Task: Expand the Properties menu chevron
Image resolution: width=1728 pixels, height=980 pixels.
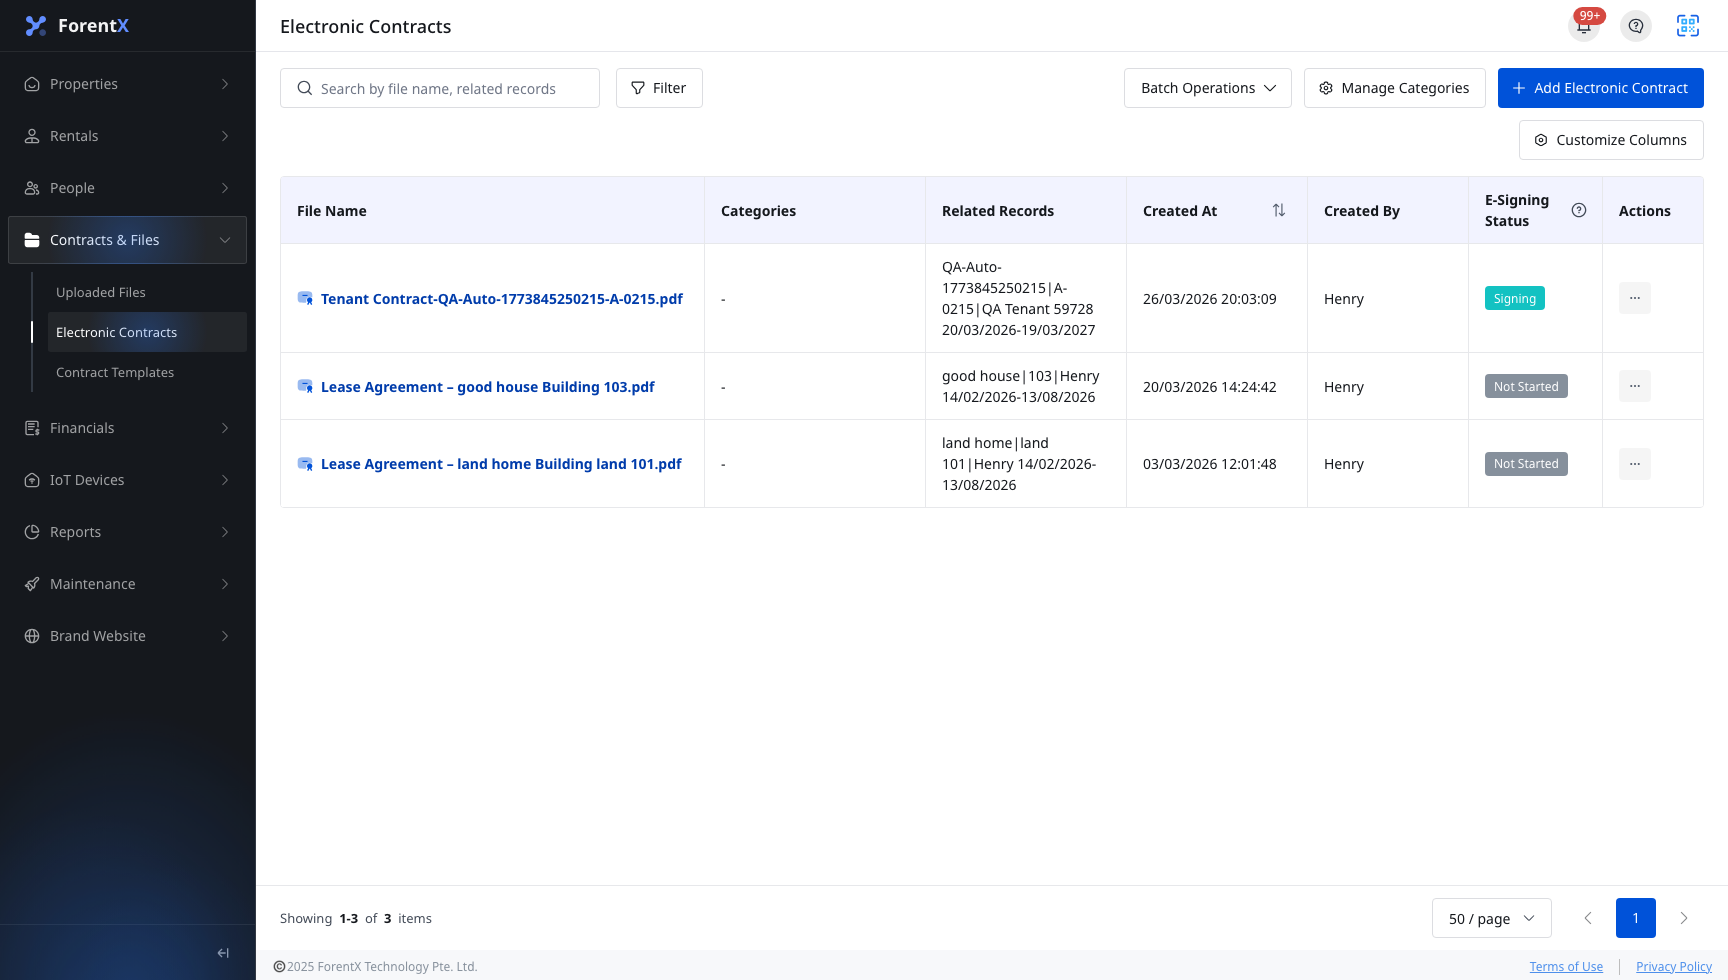Action: (225, 84)
